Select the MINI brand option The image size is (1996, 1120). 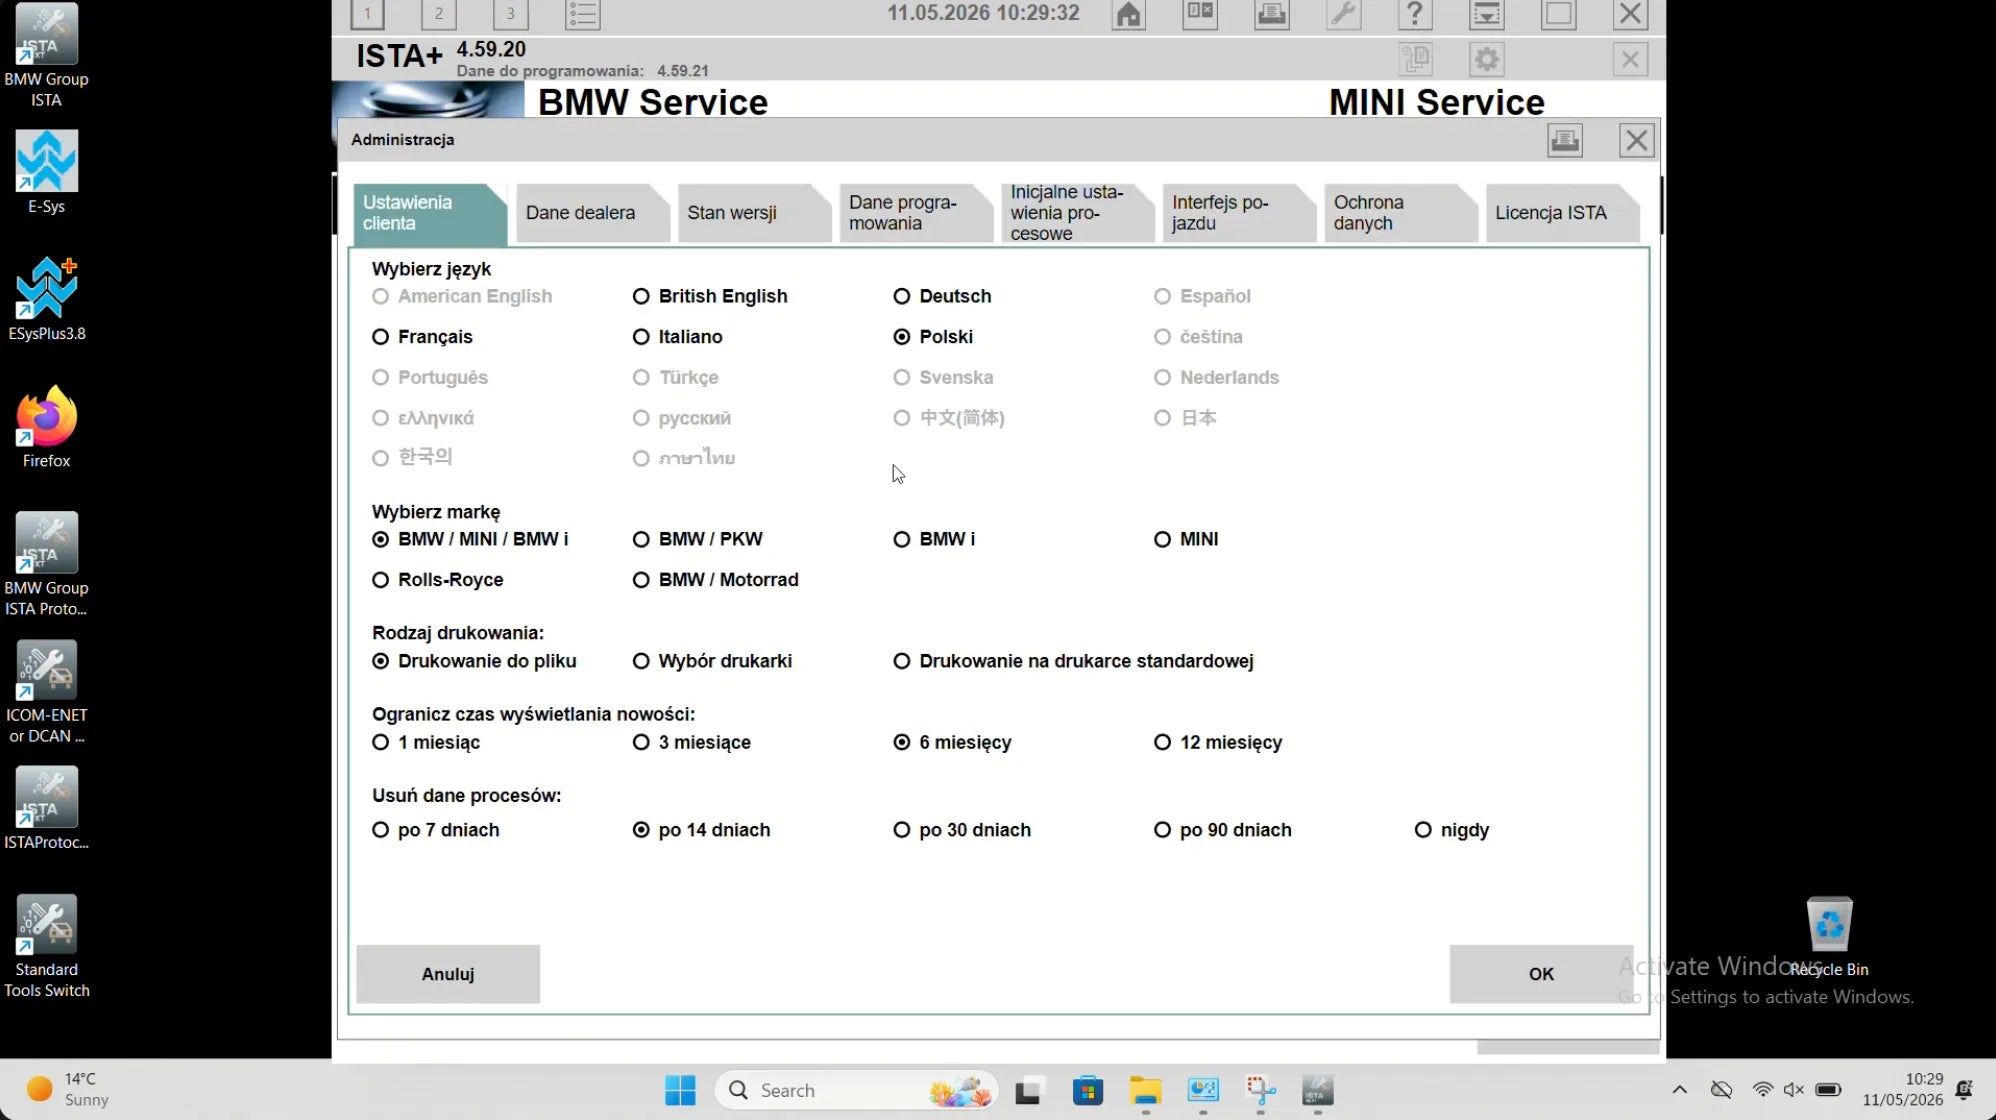click(1186, 539)
